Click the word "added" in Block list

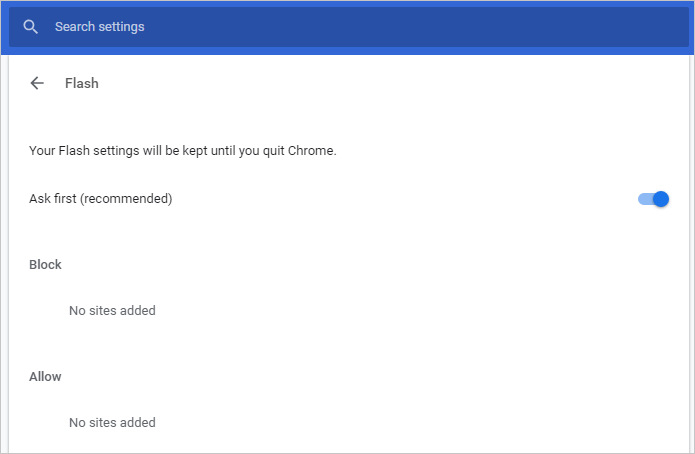137,311
